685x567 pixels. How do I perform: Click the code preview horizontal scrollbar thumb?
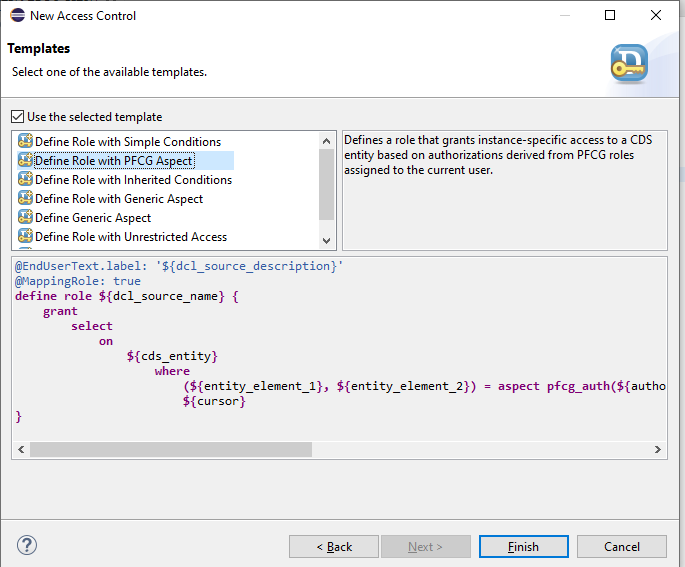[171, 449]
